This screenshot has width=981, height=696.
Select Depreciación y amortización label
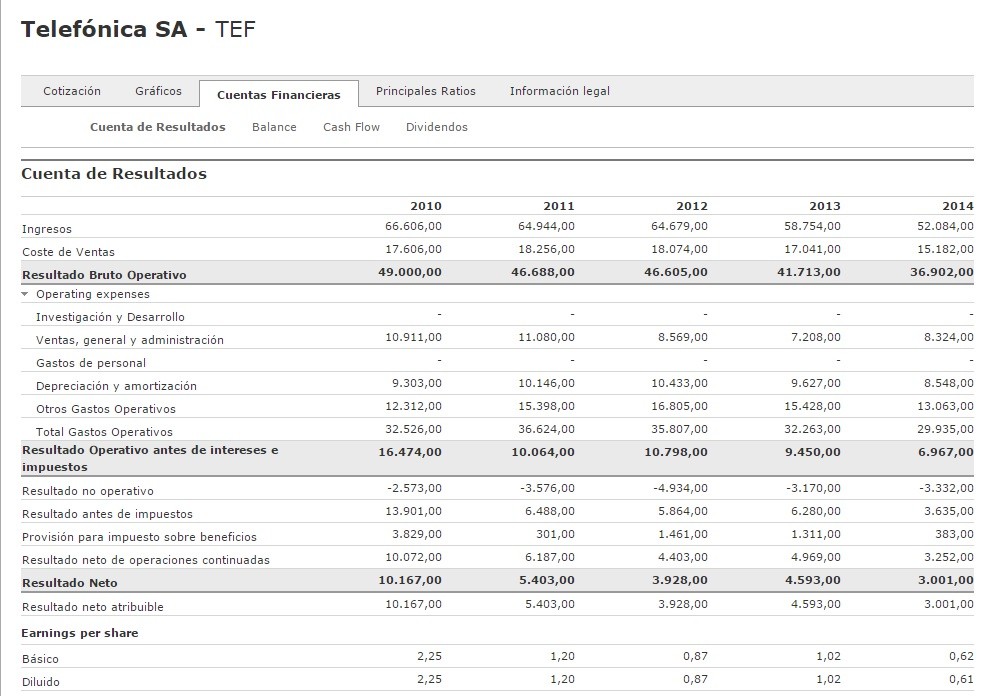[x=116, y=386]
